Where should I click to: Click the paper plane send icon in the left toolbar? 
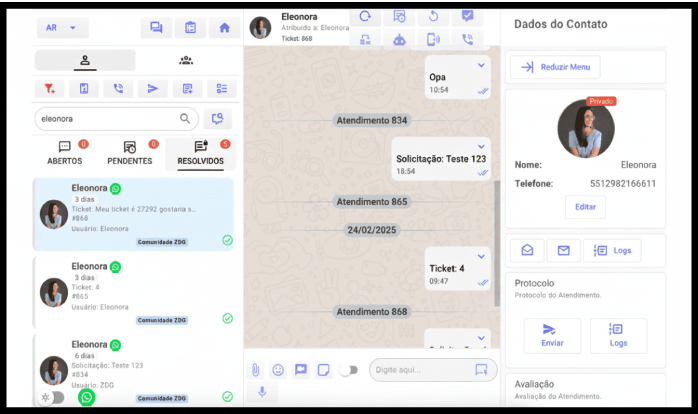pyautogui.click(x=152, y=89)
